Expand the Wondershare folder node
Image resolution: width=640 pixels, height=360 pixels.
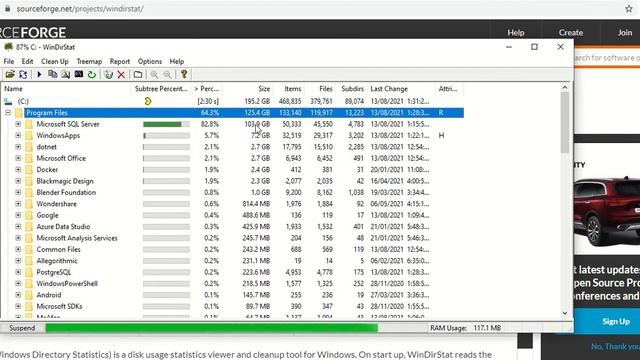pos(18,204)
